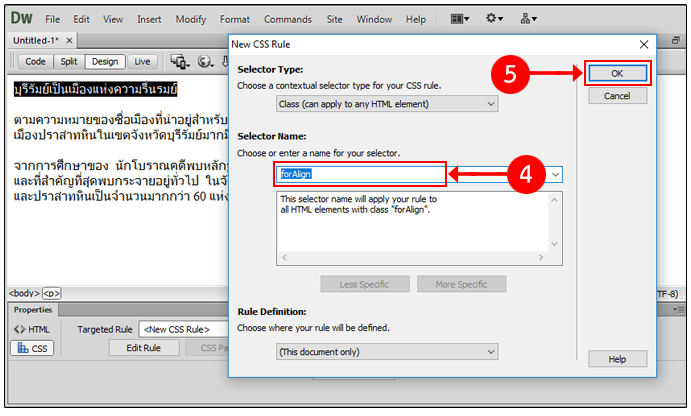Open the Modify menu
The width and height of the screenshot is (691, 416).
190,19
